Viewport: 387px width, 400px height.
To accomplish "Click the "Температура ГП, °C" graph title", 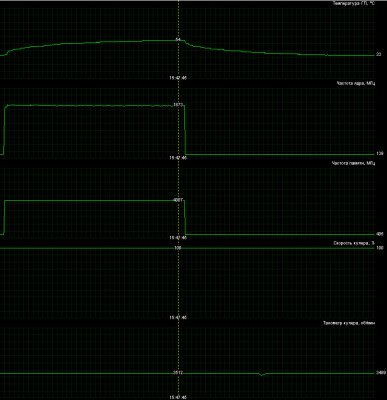I will (x=353, y=3).
